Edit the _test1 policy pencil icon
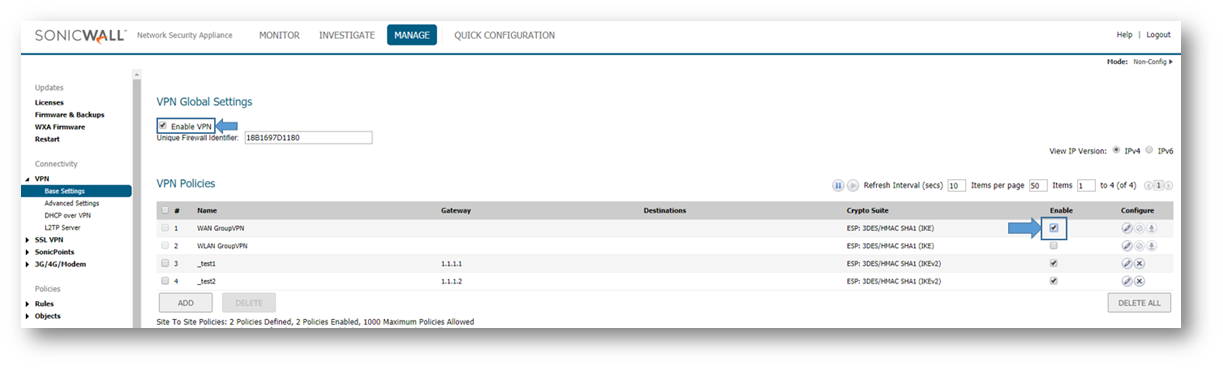 [1126, 263]
